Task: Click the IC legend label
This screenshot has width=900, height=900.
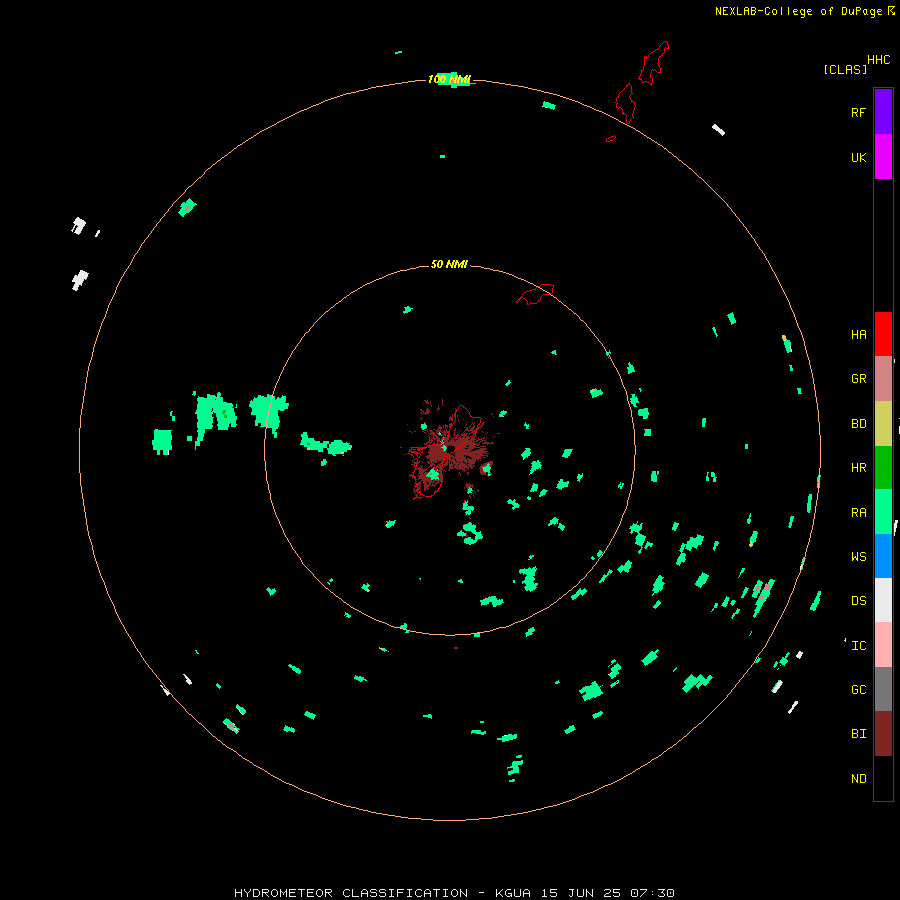Action: [x=858, y=645]
